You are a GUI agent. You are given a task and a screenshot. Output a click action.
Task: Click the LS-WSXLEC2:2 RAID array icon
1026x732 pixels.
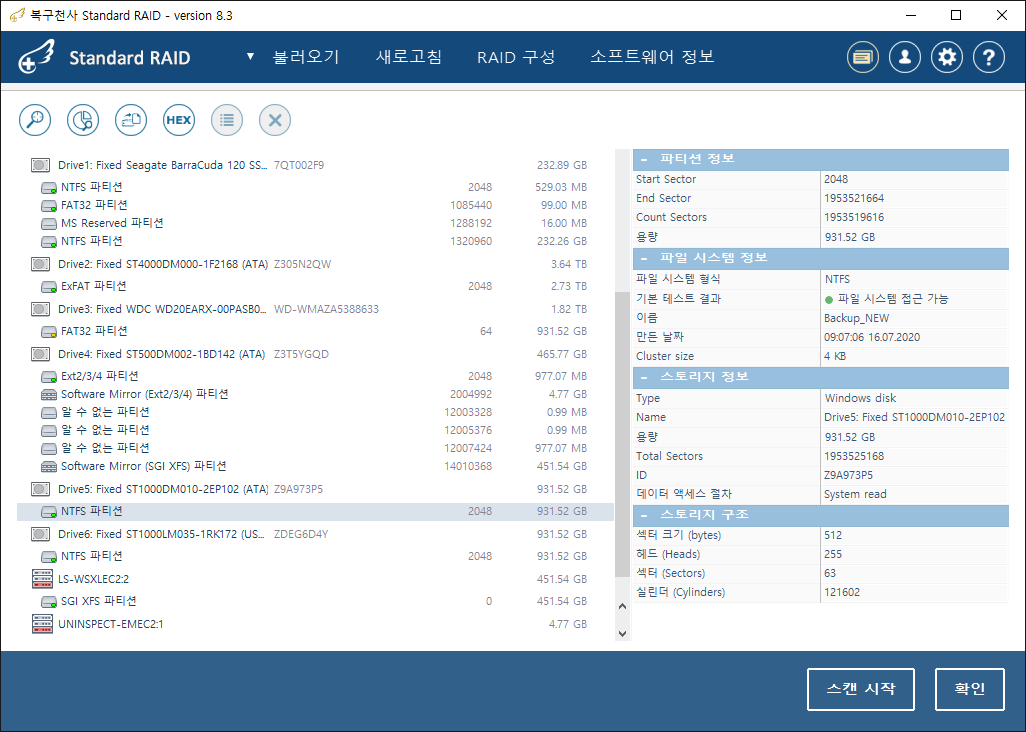coord(42,579)
